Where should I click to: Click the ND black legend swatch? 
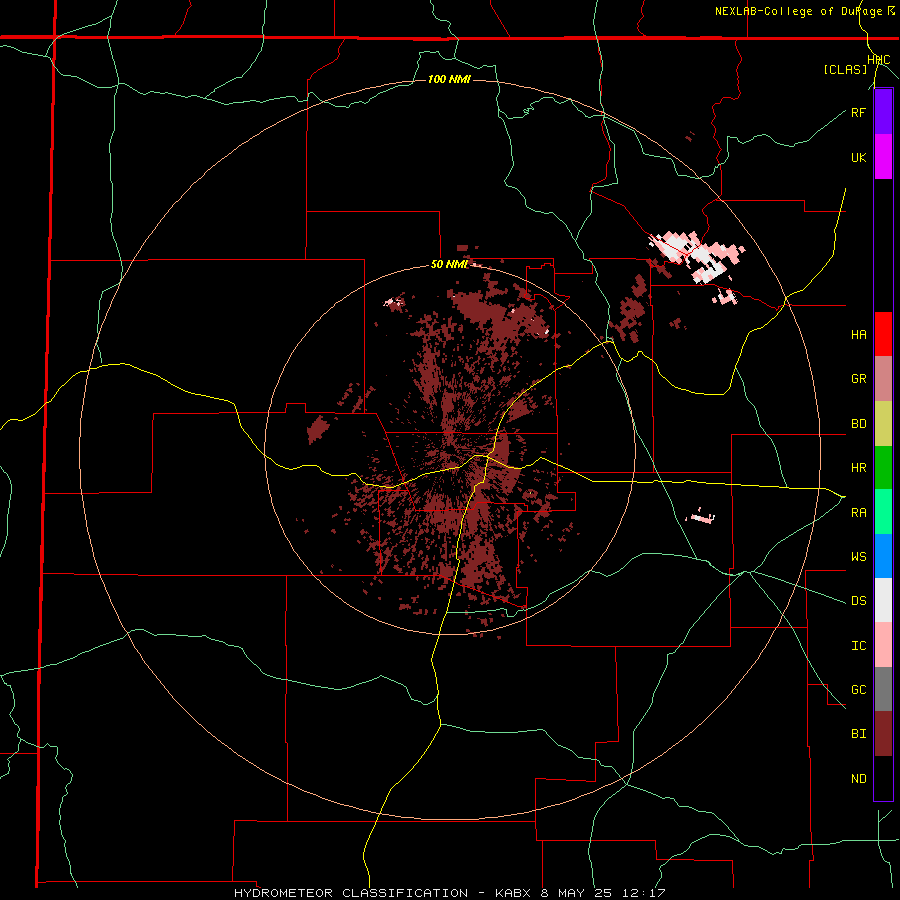(x=883, y=778)
